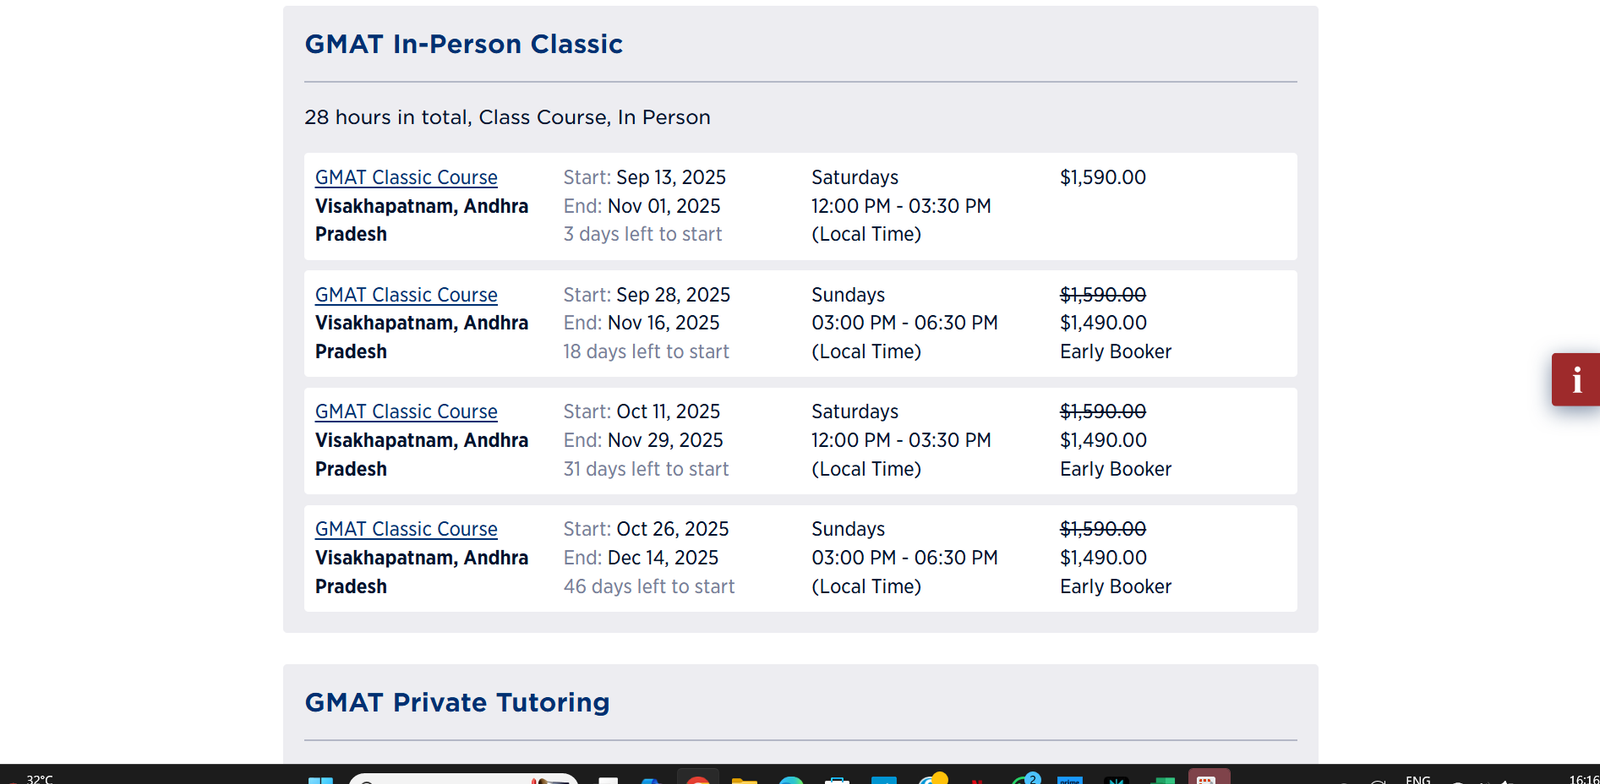The width and height of the screenshot is (1600, 784).
Task: Click the GMAT In-Person Classic heading
Action: pyautogui.click(x=463, y=44)
